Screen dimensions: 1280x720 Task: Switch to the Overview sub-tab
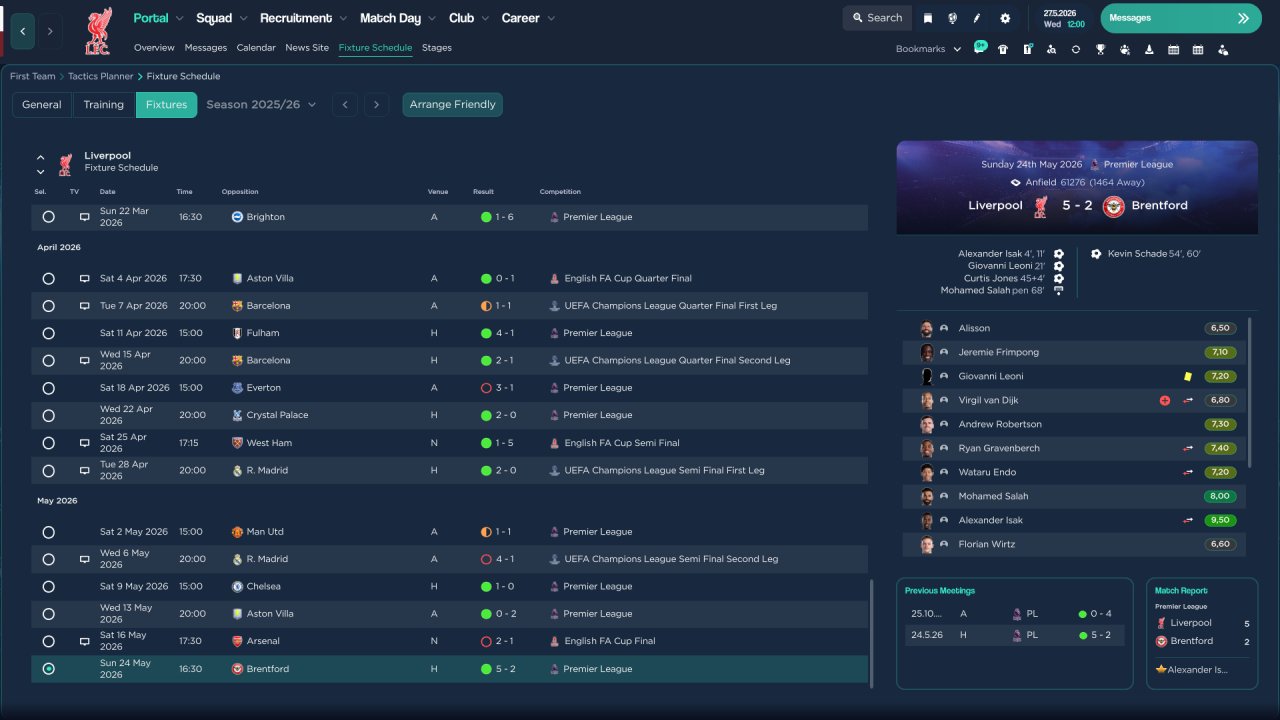point(154,48)
